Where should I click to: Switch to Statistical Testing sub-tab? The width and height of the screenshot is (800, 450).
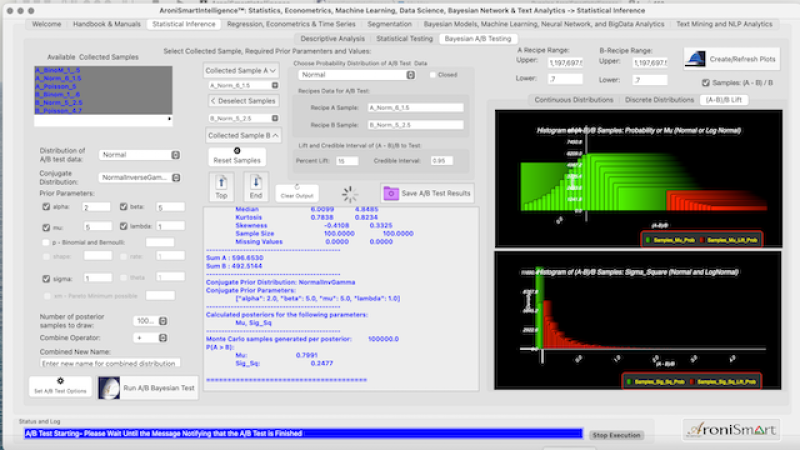[x=405, y=39]
